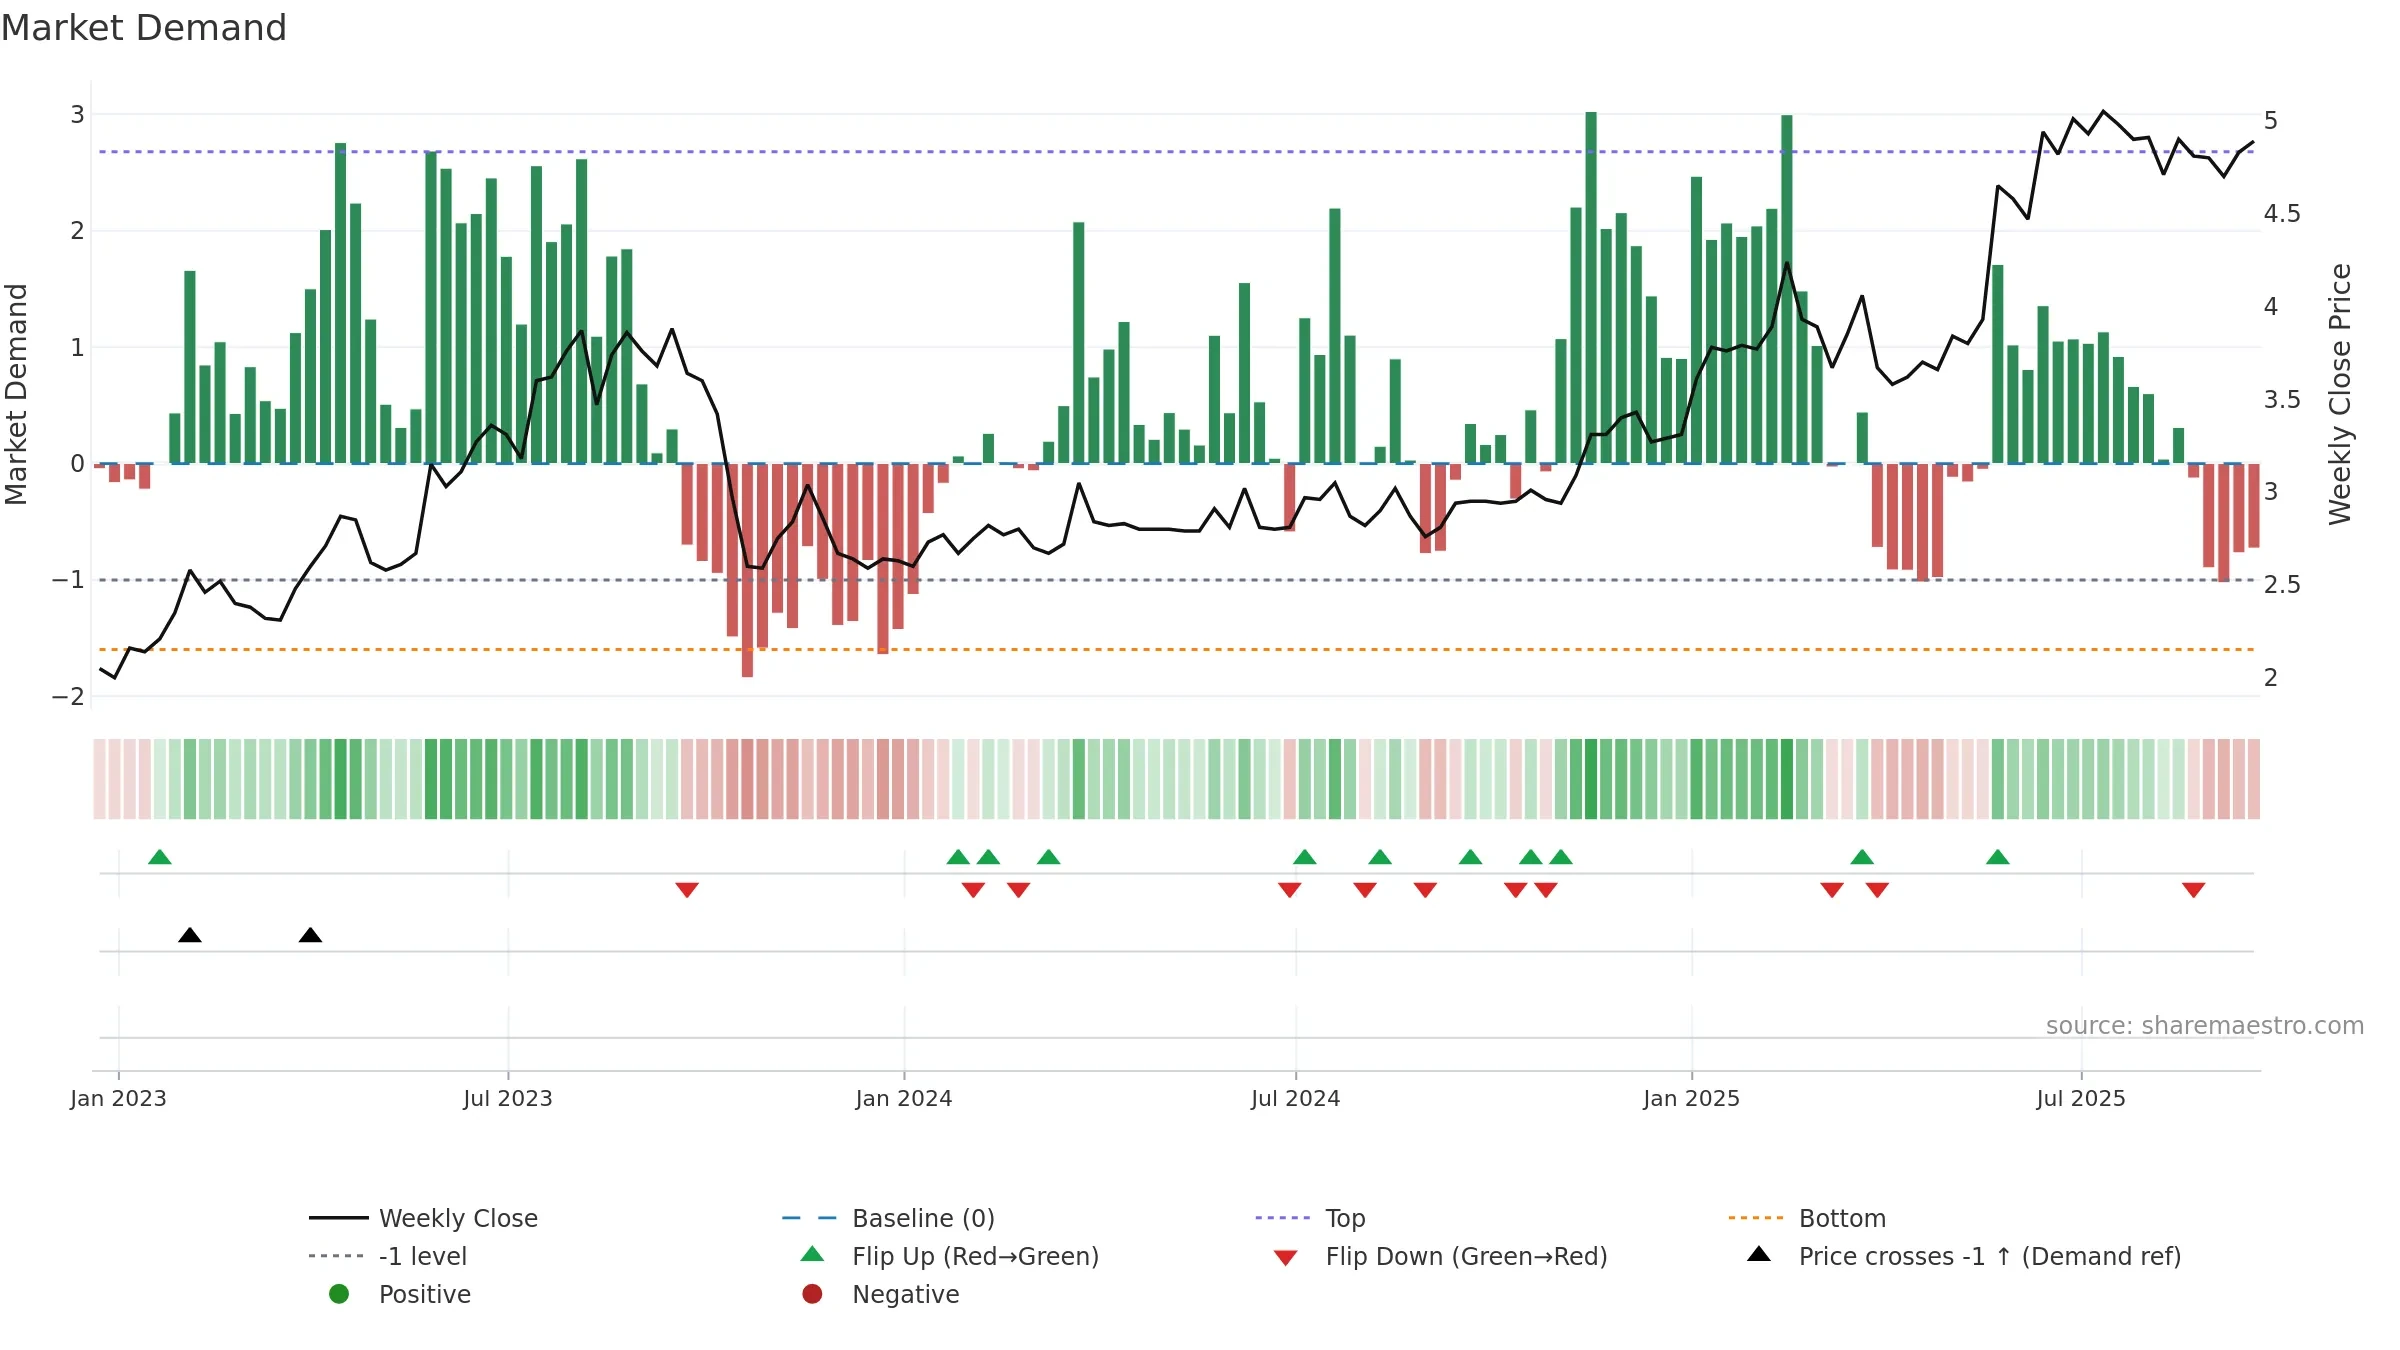Click the right y-axis value 2.5

[2282, 584]
